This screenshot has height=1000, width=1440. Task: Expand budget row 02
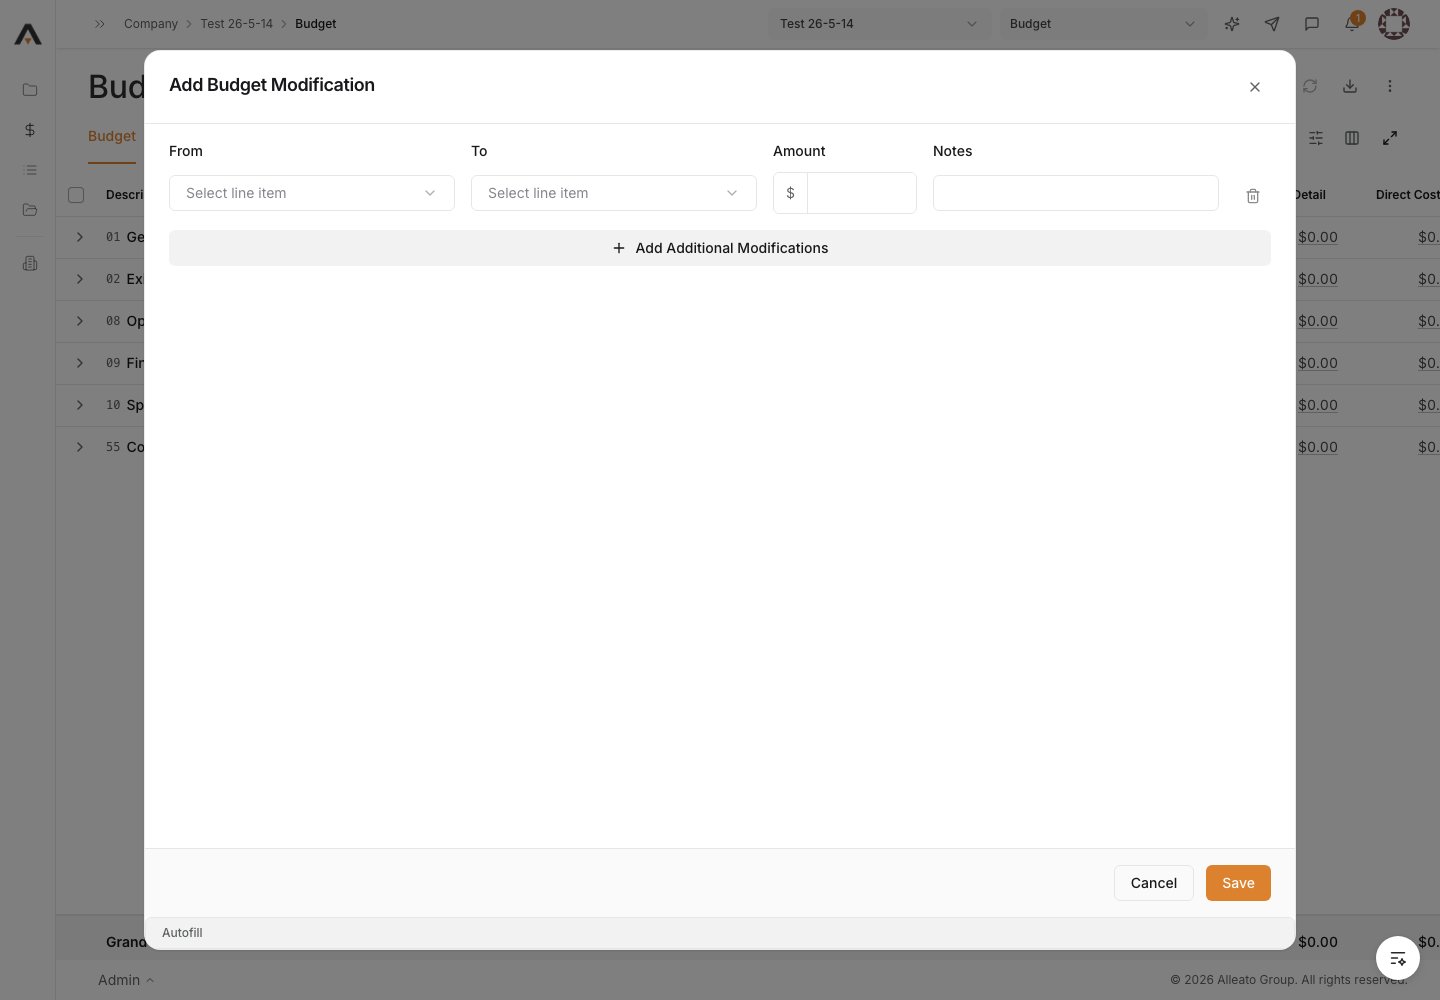click(80, 279)
